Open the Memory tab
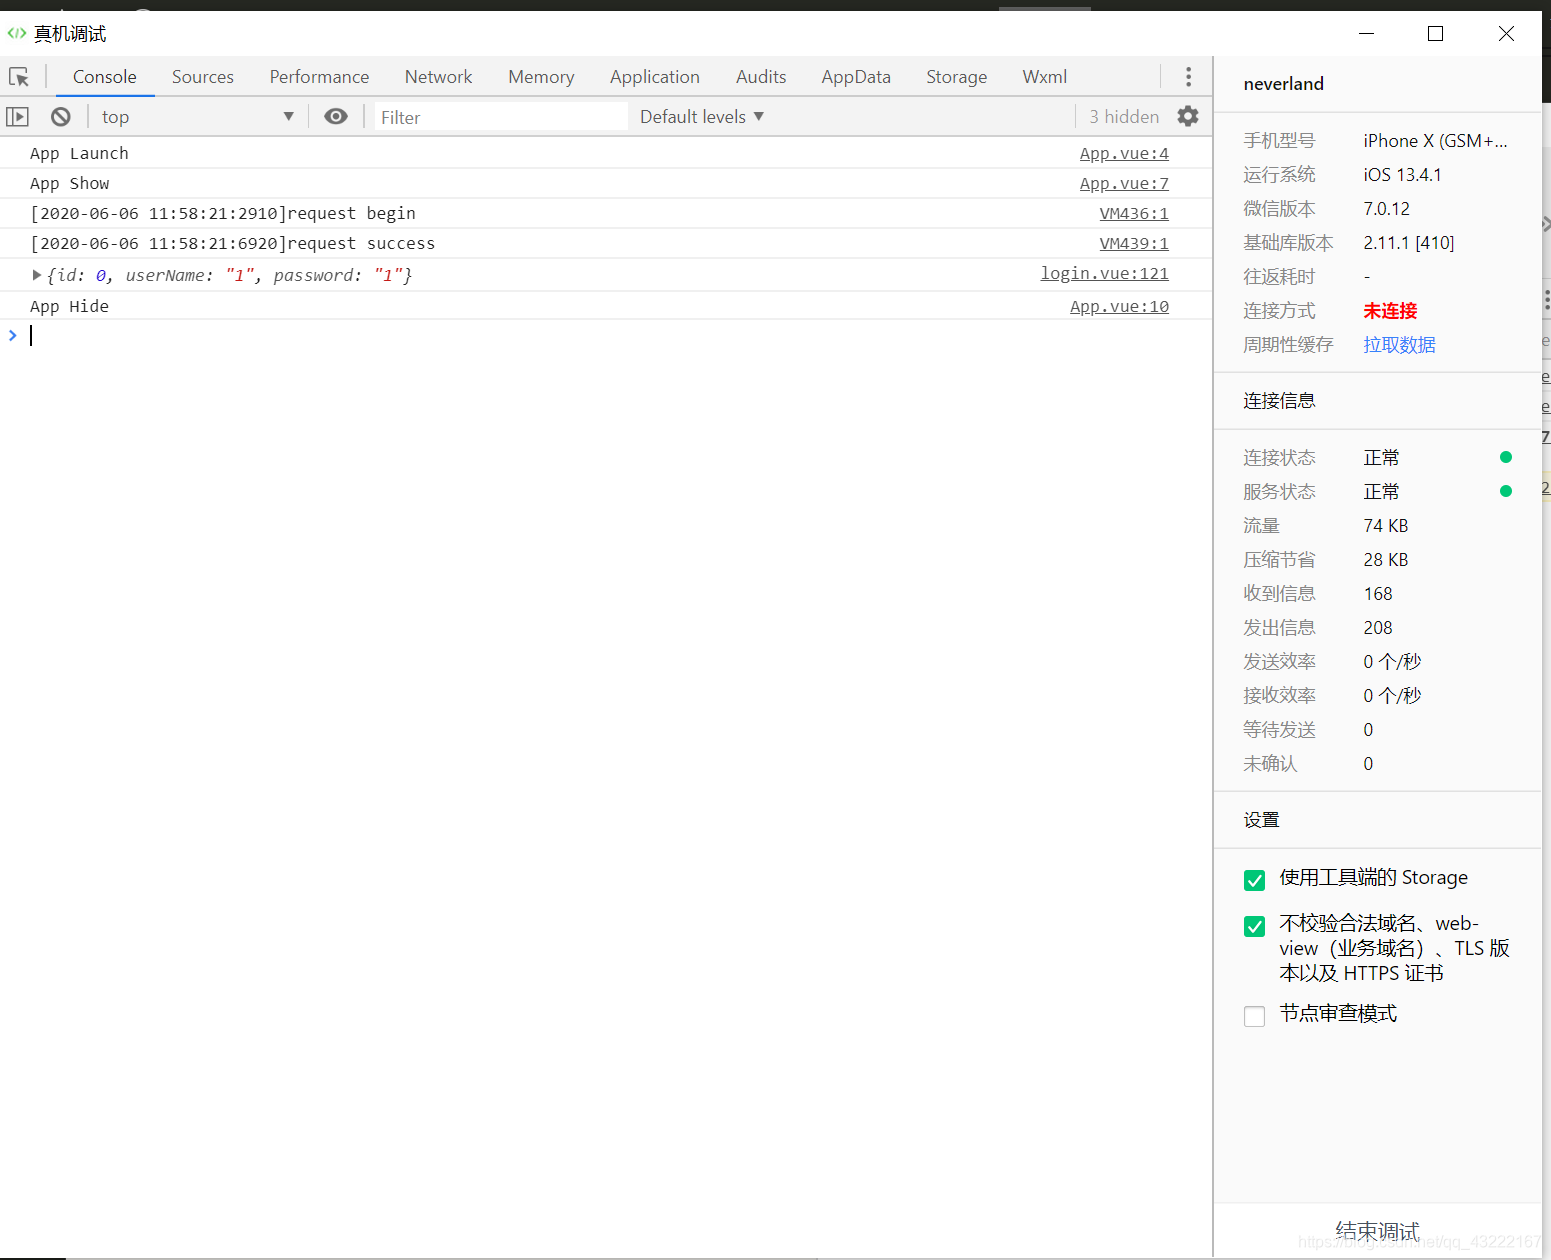This screenshot has height=1260, width=1551. point(541,77)
